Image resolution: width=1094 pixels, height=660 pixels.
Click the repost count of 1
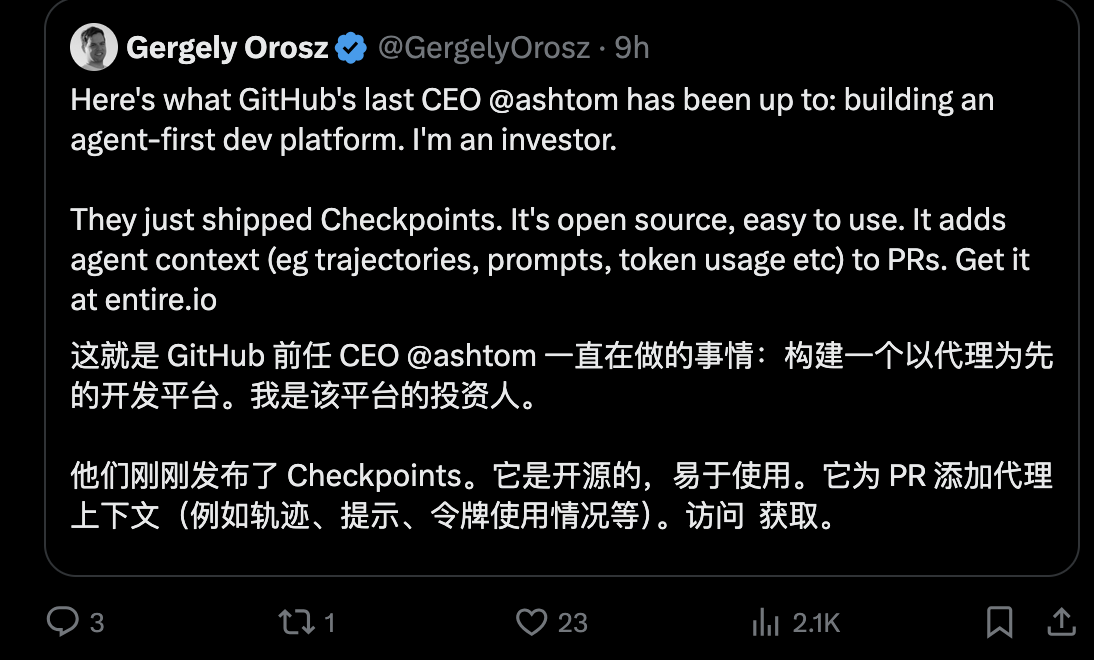(330, 623)
